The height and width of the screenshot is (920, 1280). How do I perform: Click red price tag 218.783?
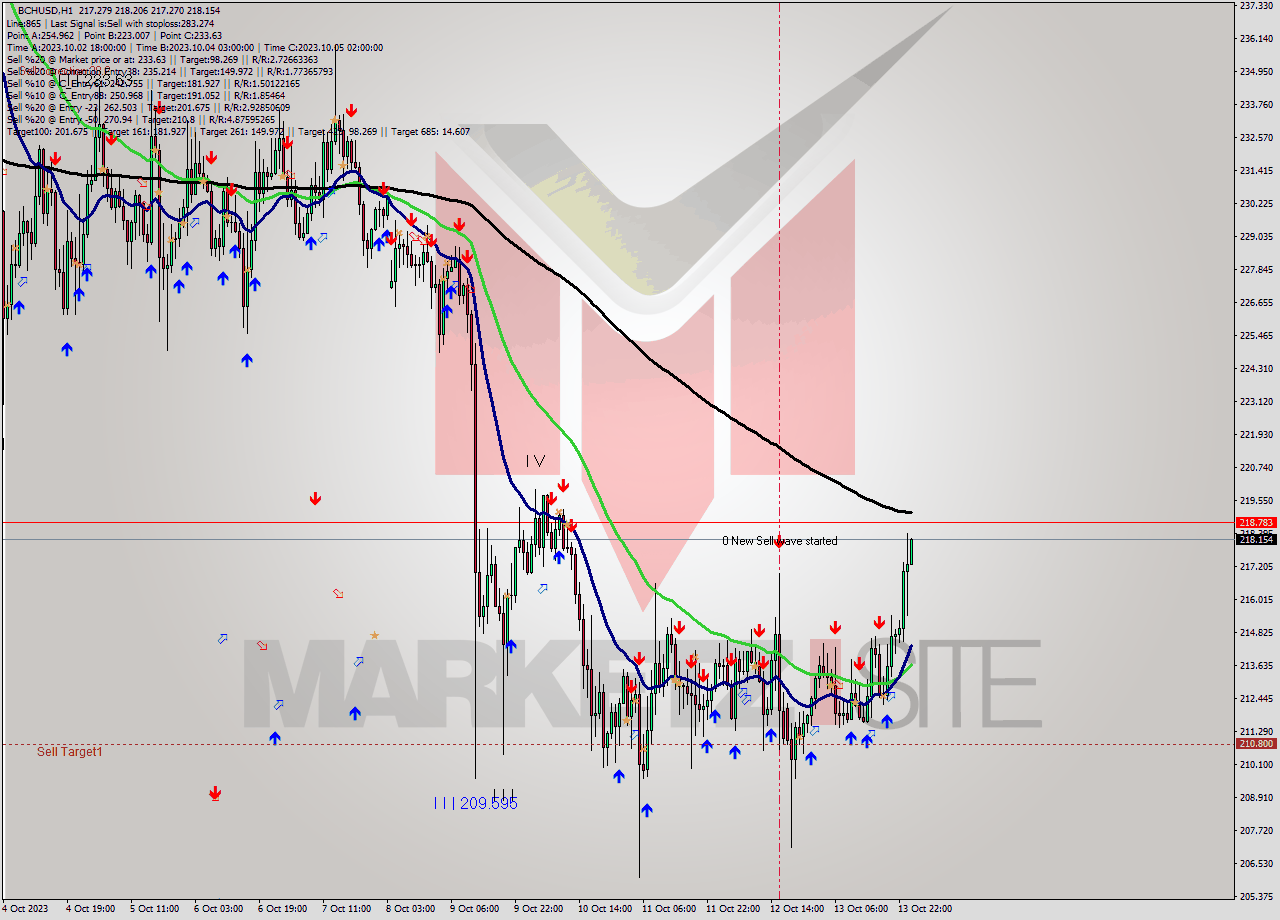click(1256, 522)
